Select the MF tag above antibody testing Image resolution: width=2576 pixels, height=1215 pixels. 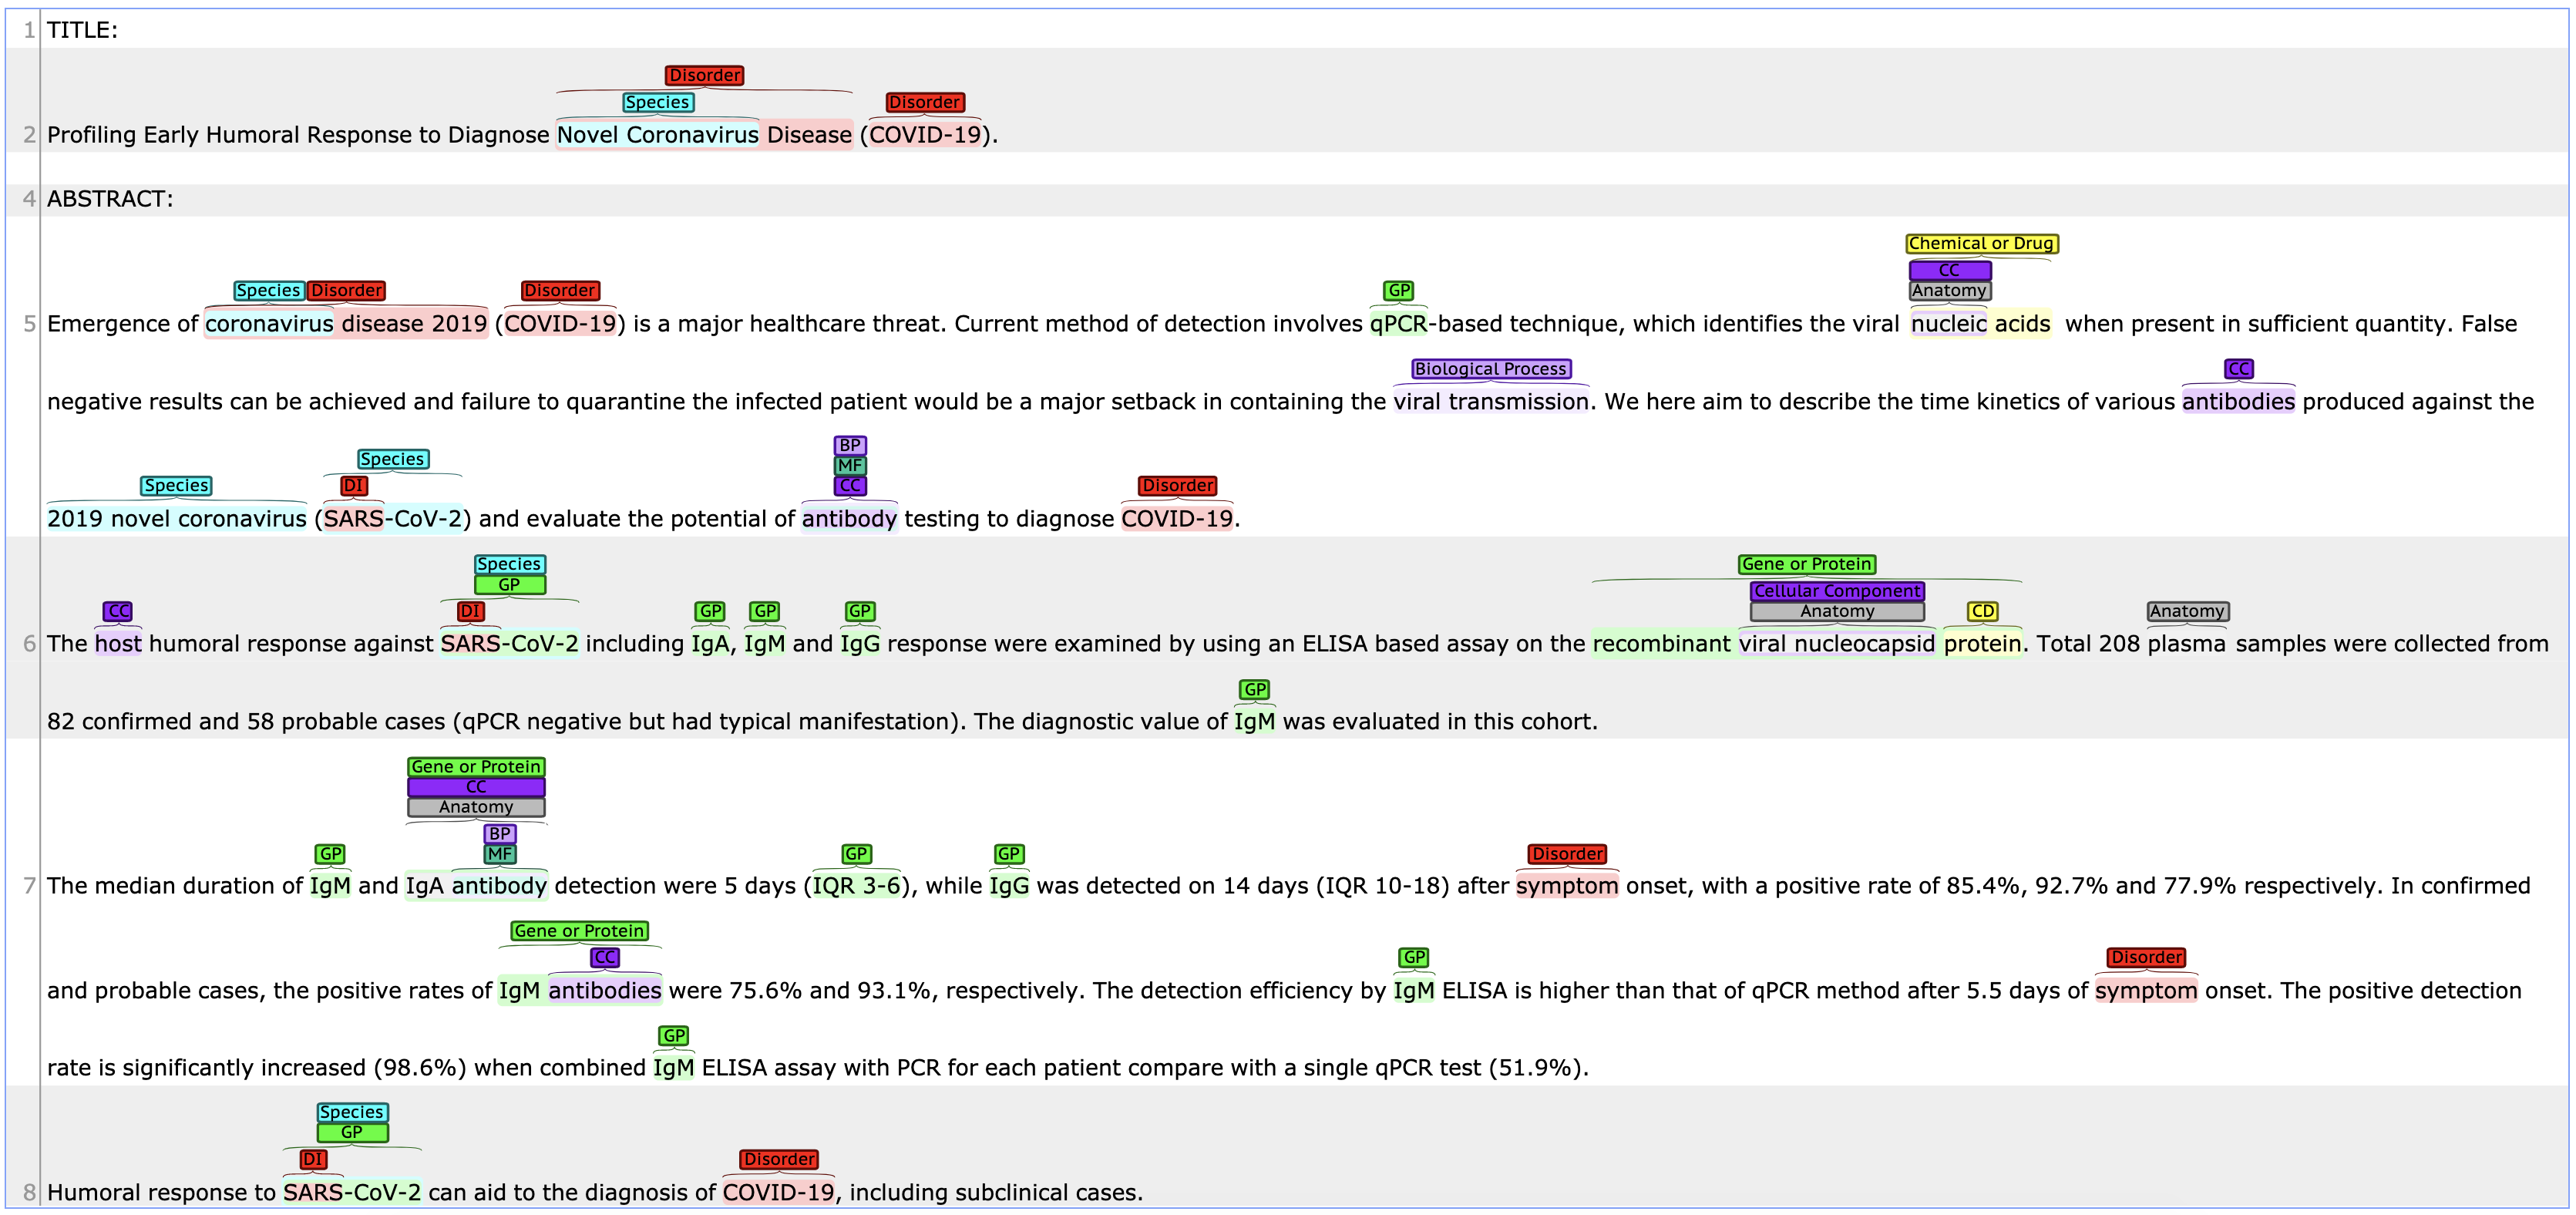tap(849, 465)
